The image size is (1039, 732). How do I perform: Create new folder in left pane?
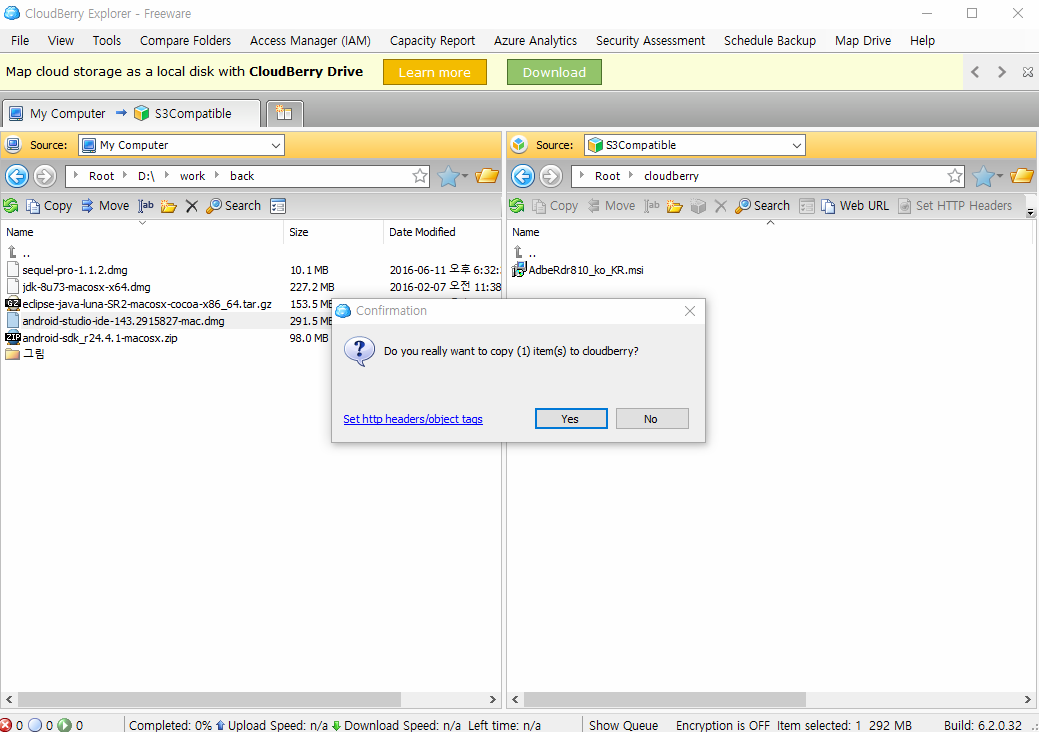pyautogui.click(x=168, y=206)
